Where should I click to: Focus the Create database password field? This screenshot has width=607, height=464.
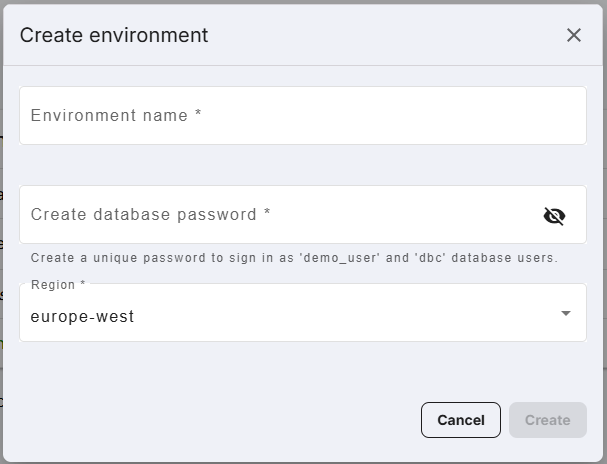(280, 215)
